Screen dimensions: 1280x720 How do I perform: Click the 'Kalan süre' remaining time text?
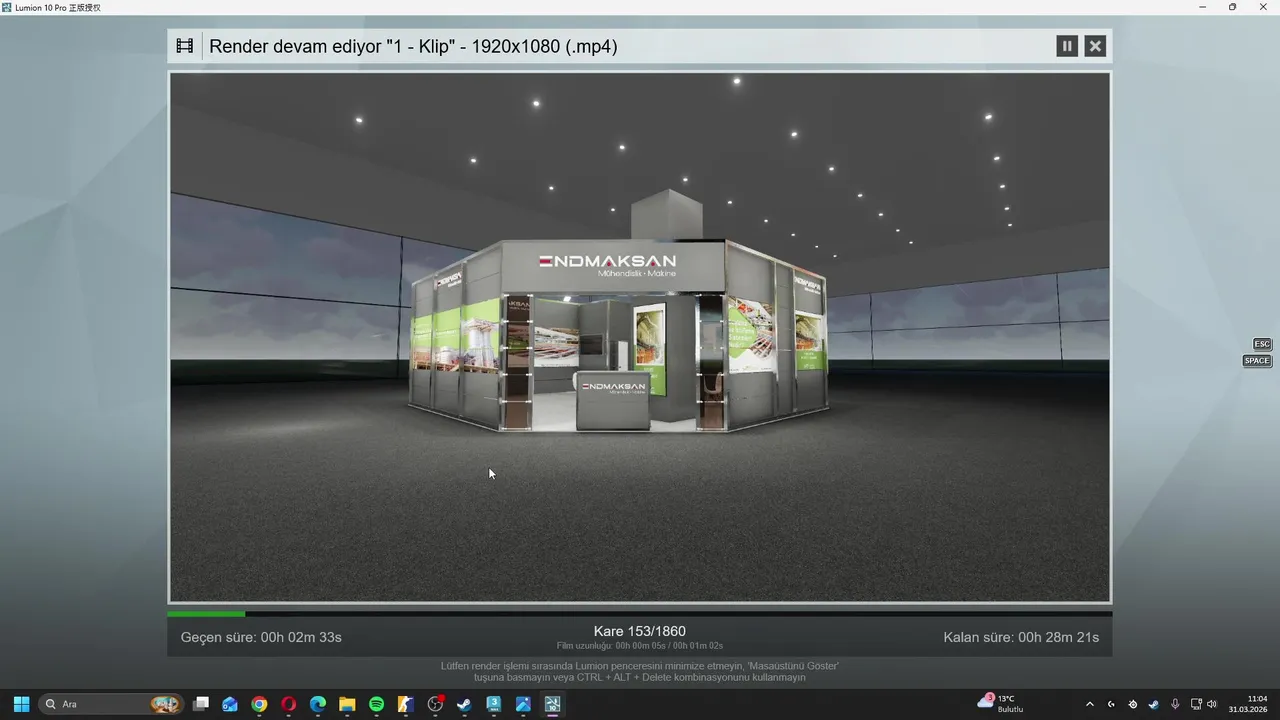[x=1021, y=637]
